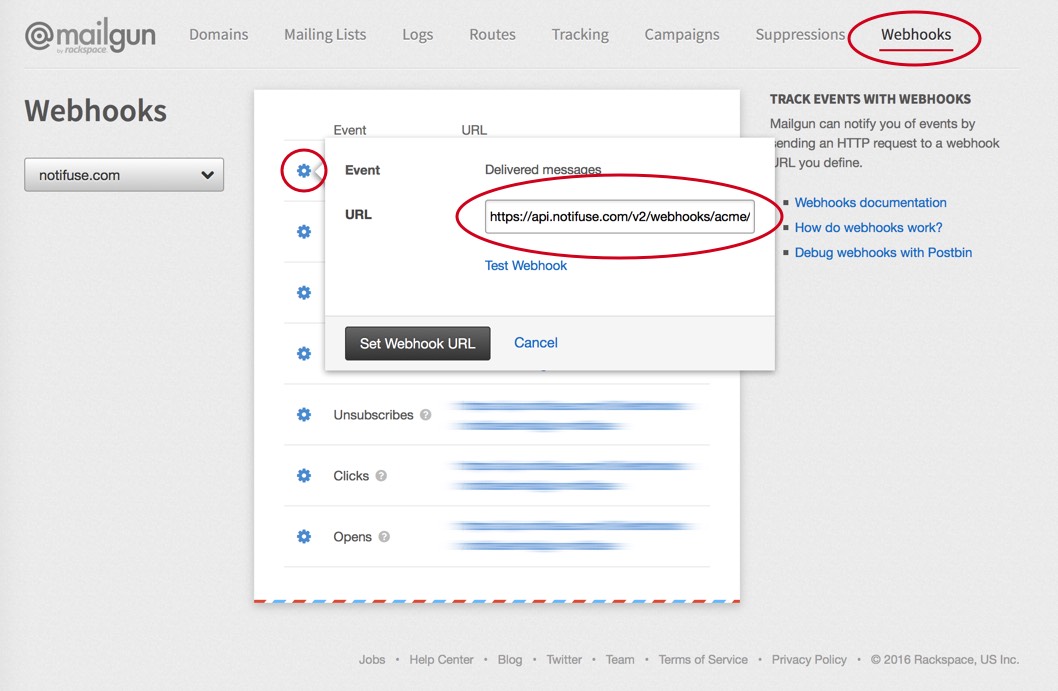Open Blog footer link
Screen dimensions: 1058x691
point(509,659)
